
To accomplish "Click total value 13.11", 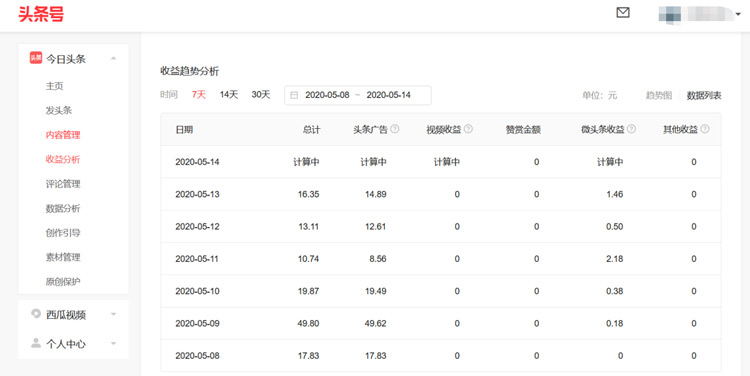I will tap(309, 227).
